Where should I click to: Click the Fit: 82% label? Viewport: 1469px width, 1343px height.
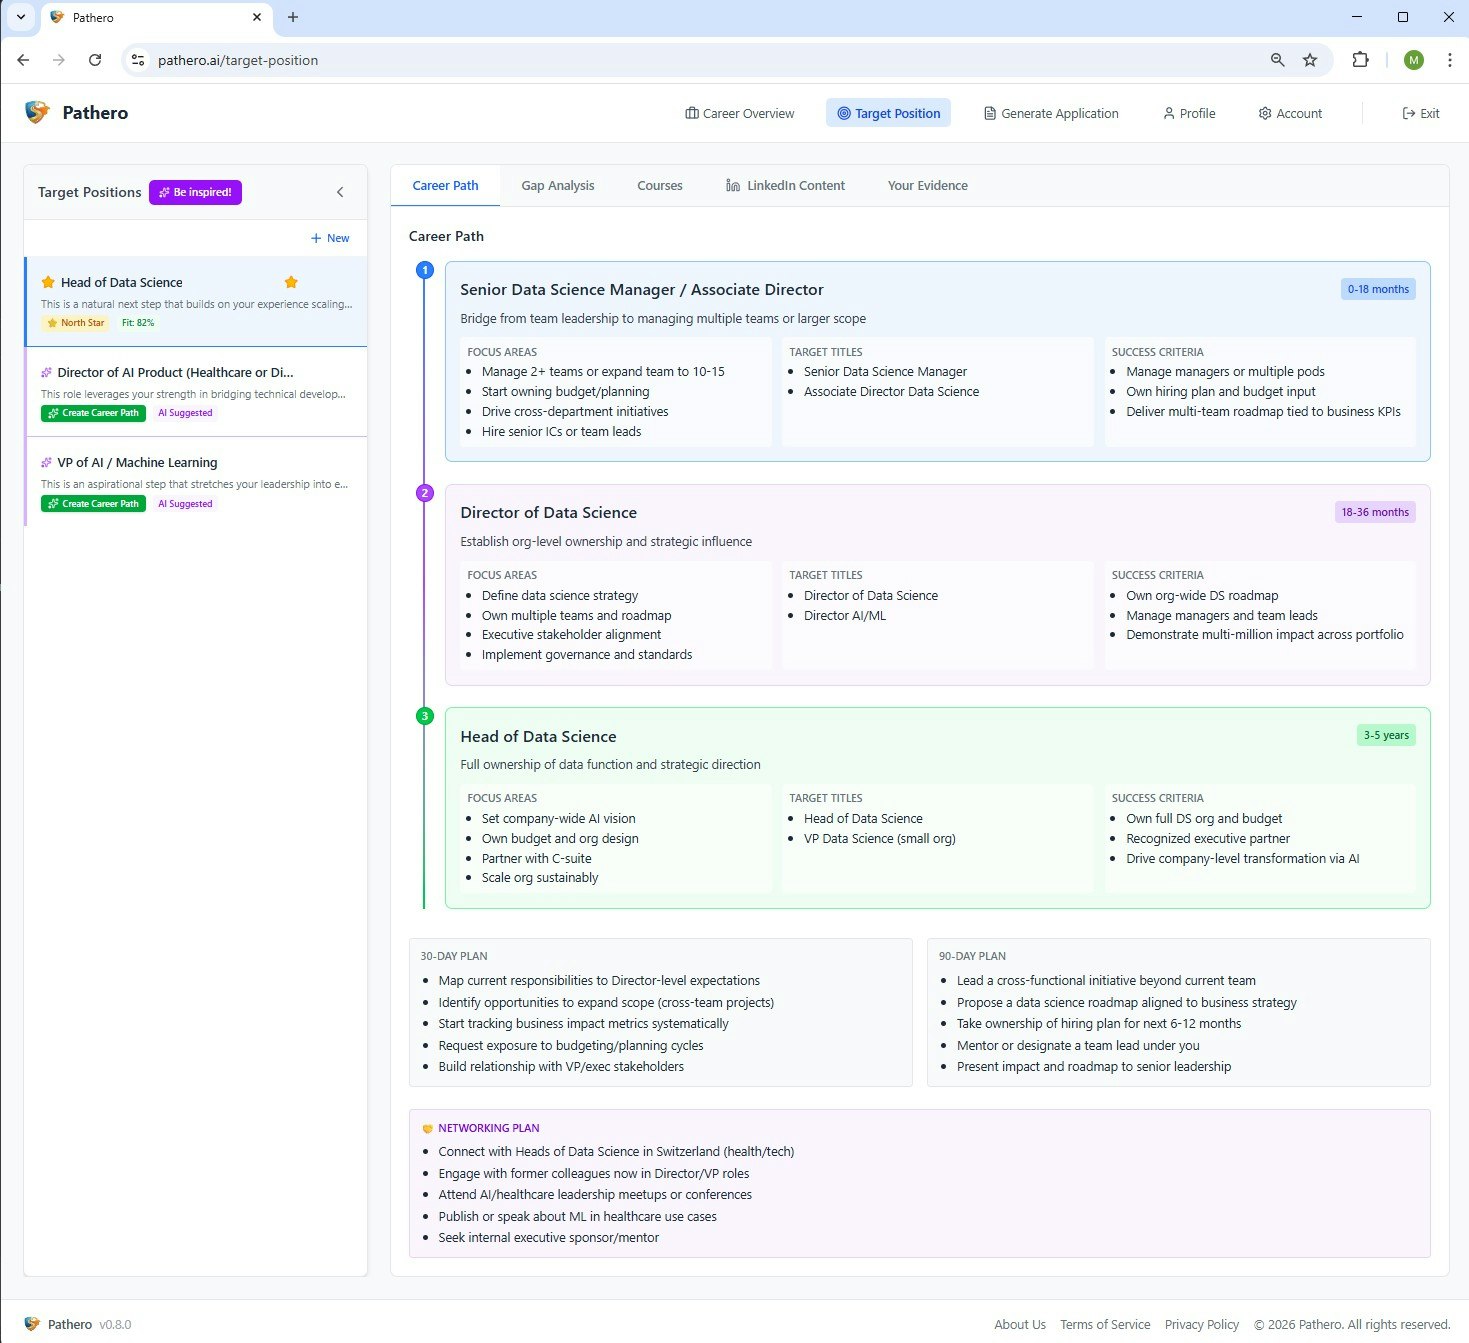138,323
